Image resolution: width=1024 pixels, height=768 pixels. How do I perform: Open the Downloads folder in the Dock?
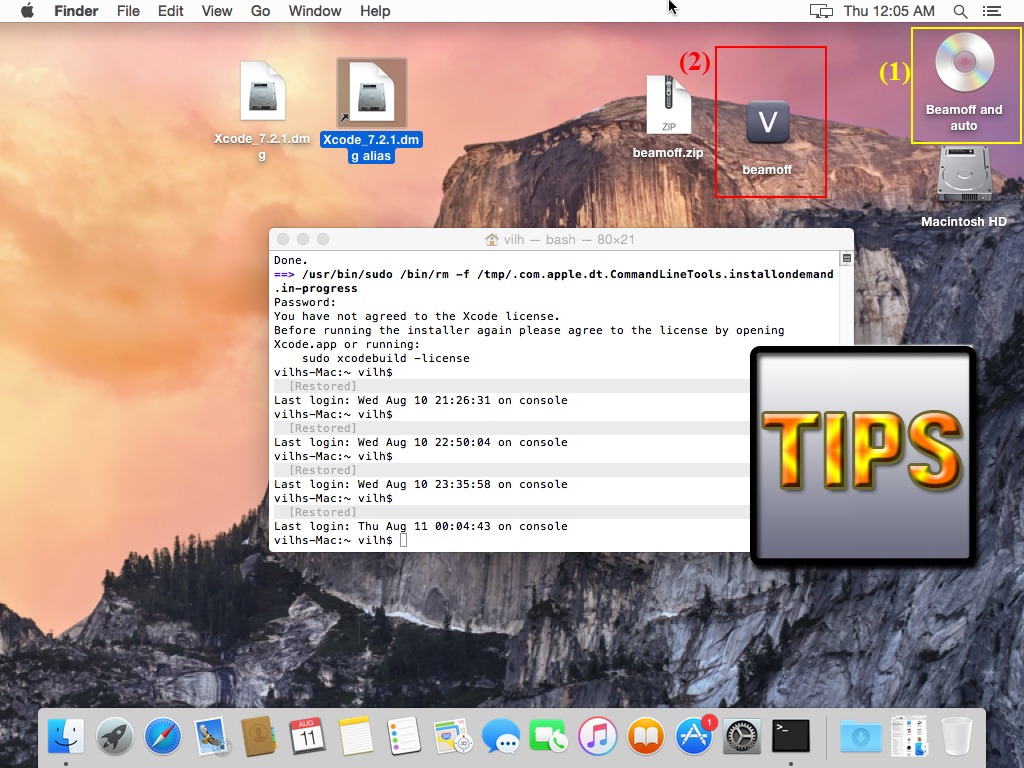[x=861, y=736]
